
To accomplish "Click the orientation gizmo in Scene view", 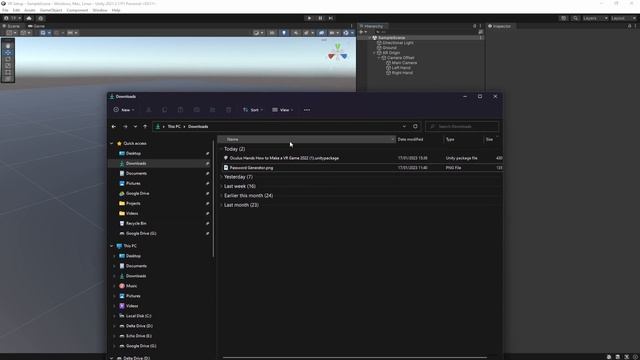I will point(338,53).
